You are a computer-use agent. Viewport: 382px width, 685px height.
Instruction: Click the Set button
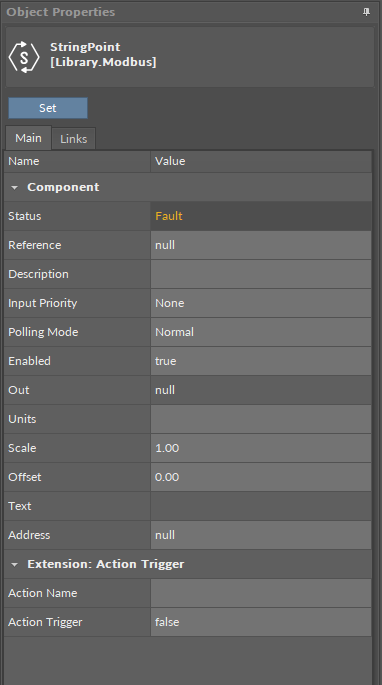[48, 108]
